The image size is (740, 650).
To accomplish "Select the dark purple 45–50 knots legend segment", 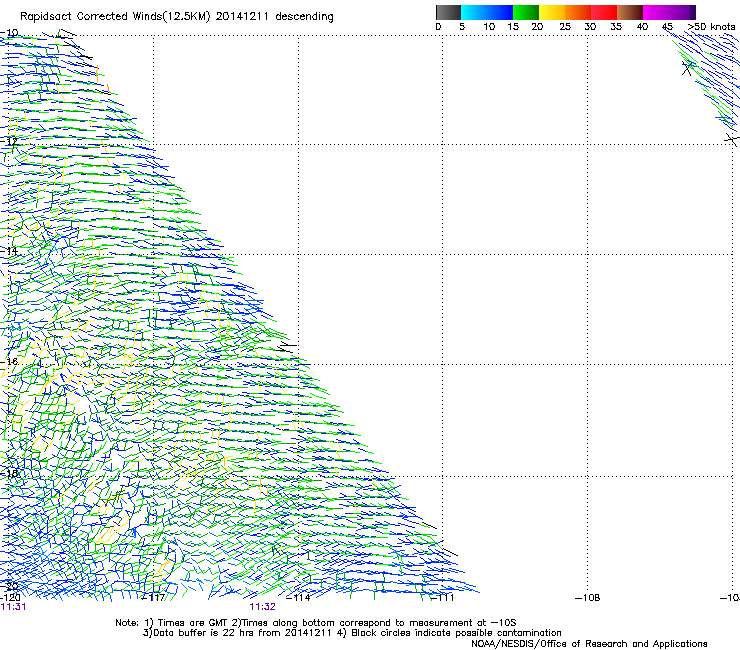I will point(682,12).
